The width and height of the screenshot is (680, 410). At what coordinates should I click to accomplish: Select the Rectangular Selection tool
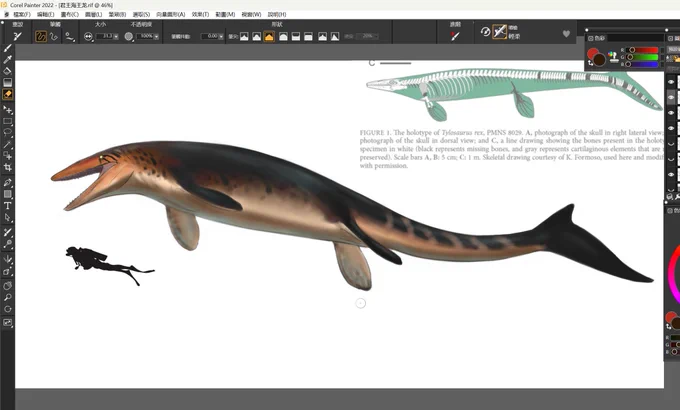7,121
